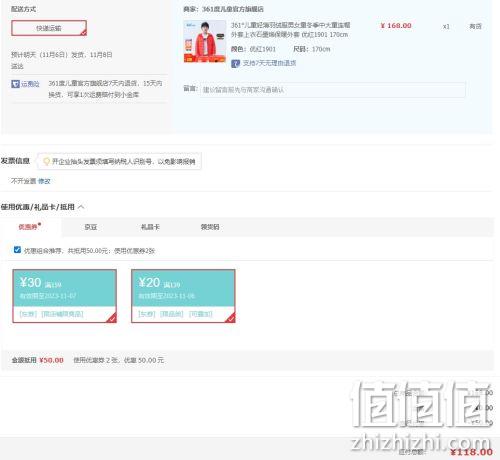
Task: Click the lightbulb icon in invoice tip
Action: point(47,161)
